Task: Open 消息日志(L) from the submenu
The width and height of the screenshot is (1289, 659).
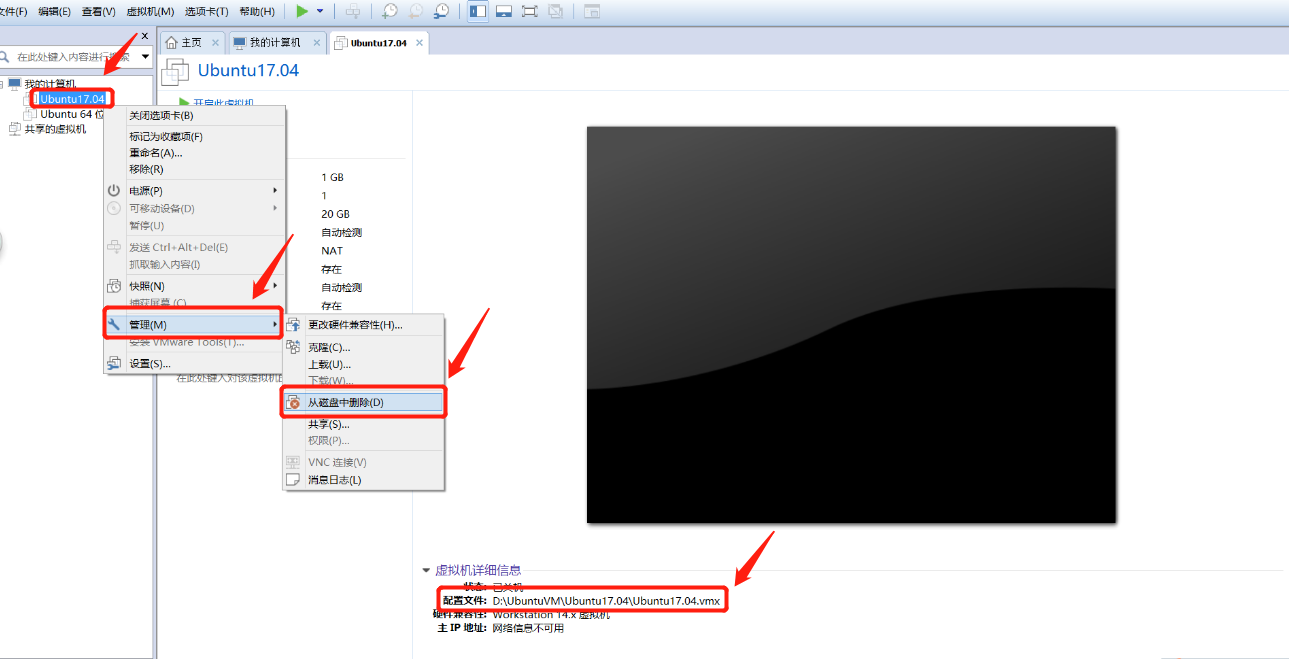Action: (364, 480)
